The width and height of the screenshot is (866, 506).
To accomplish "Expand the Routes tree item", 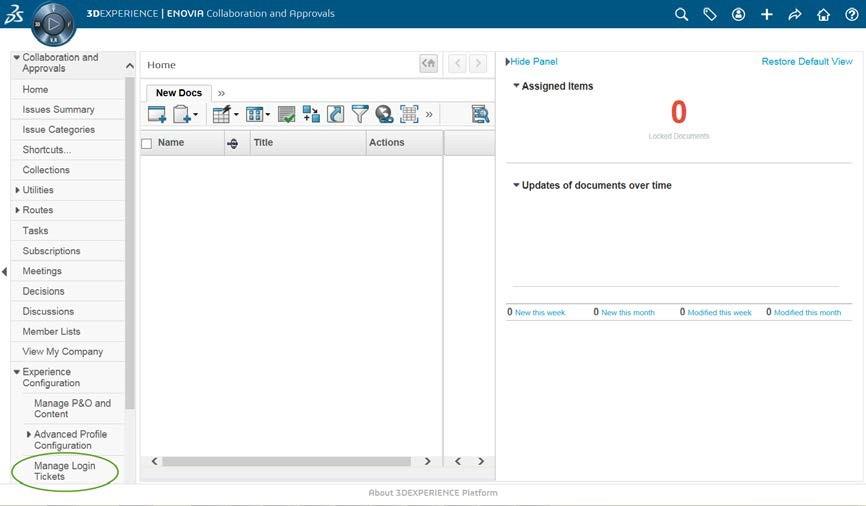I will click(17, 210).
